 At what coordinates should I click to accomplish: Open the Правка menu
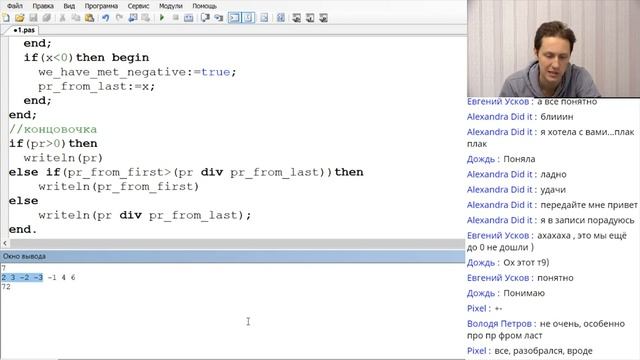click(x=43, y=6)
